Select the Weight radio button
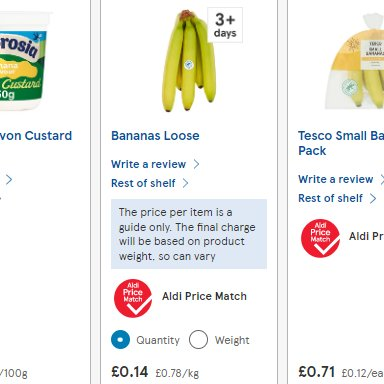The width and height of the screenshot is (384, 384). [x=198, y=340]
